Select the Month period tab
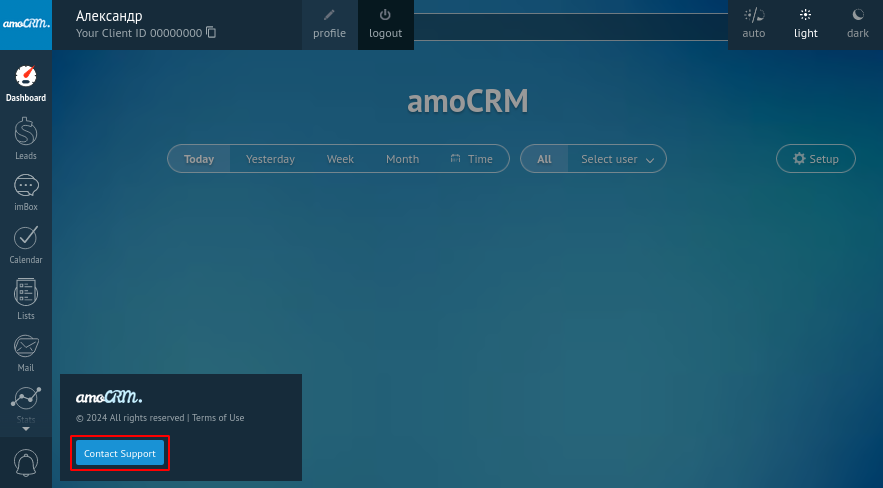Viewport: 883px width, 488px height. click(x=402, y=159)
